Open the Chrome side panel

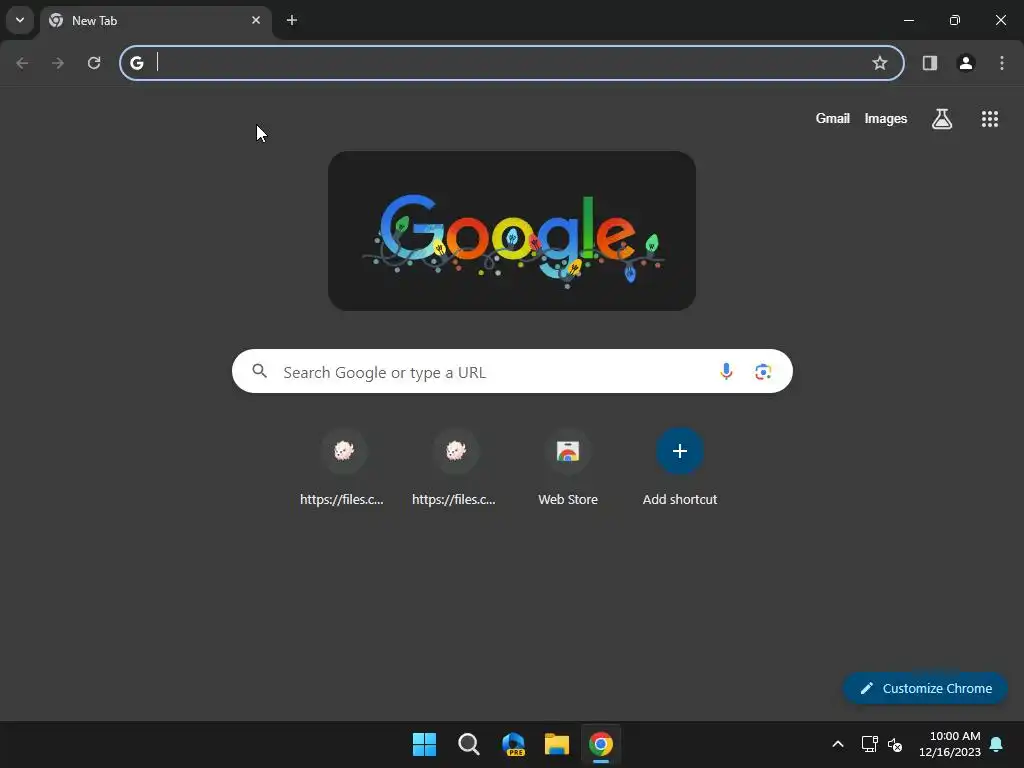[930, 63]
